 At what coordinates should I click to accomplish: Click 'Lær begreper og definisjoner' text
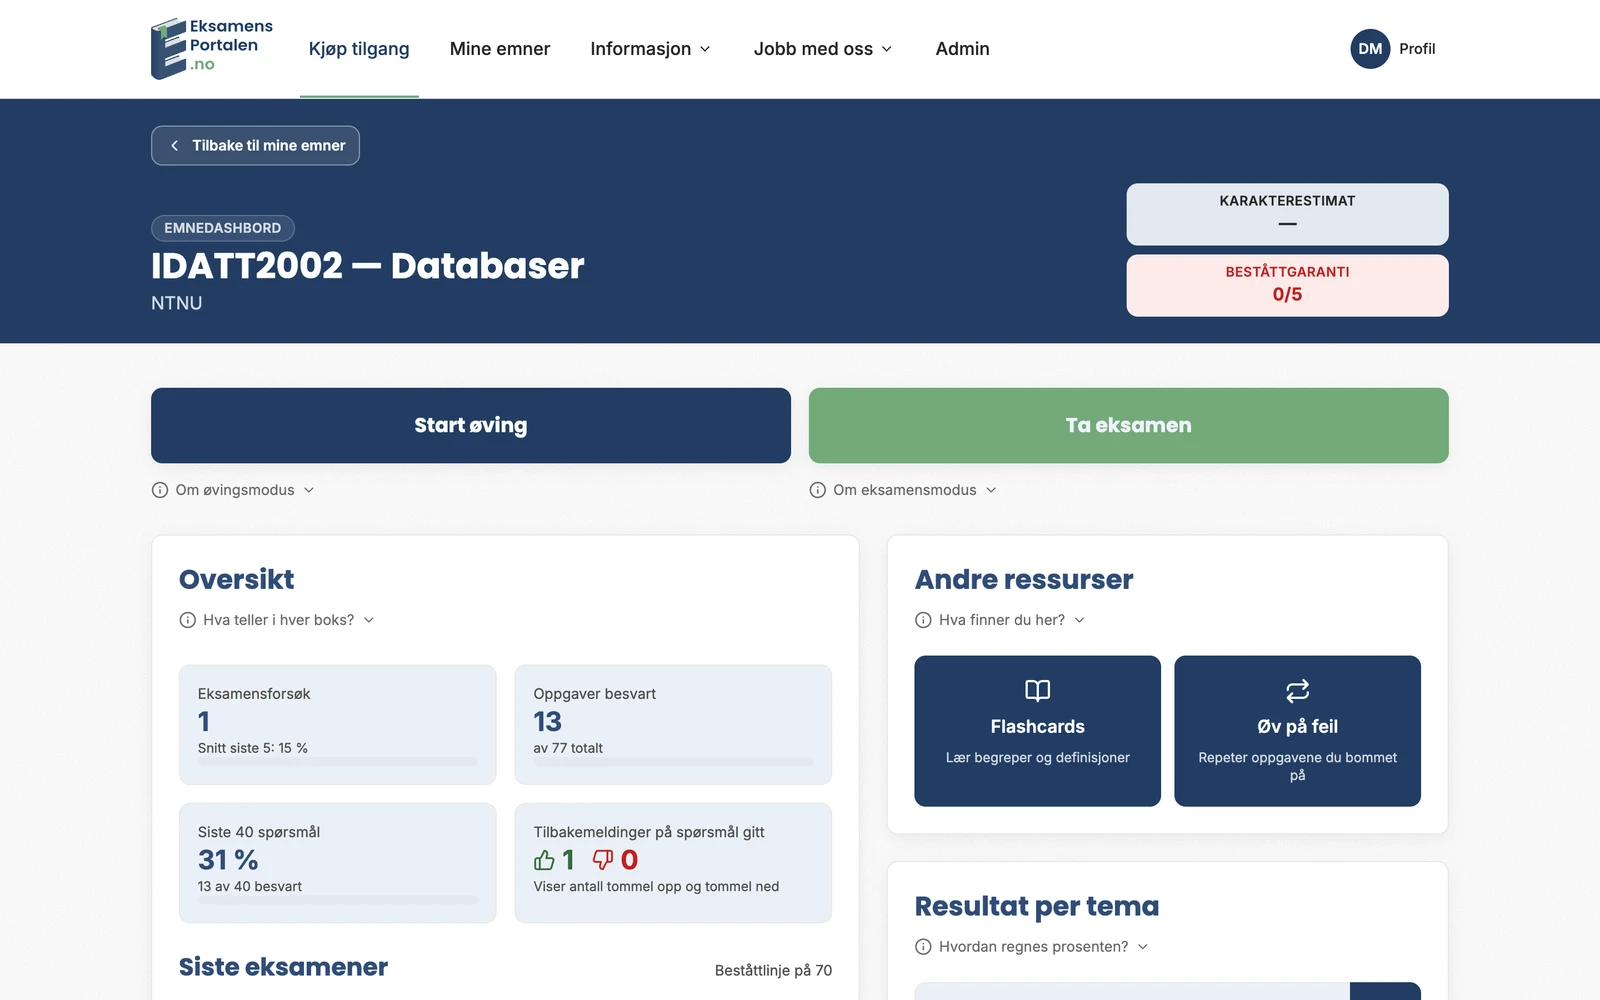(x=1037, y=758)
